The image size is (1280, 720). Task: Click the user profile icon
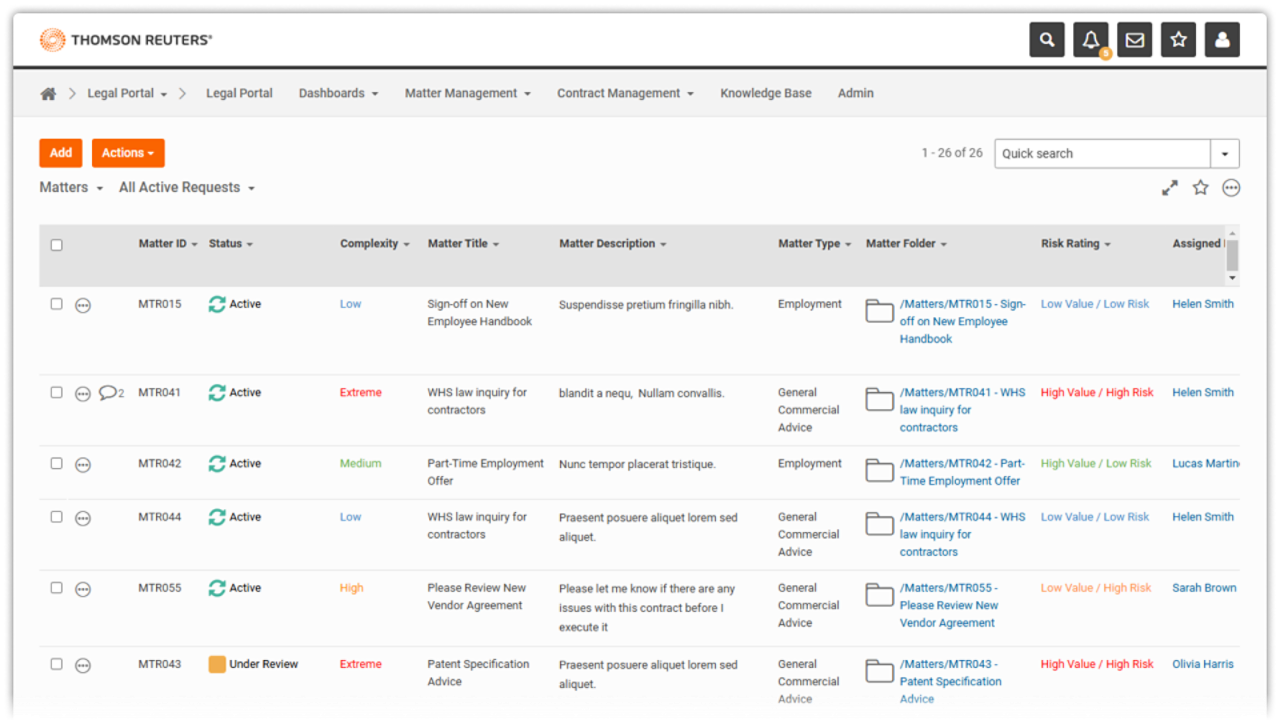(1222, 40)
